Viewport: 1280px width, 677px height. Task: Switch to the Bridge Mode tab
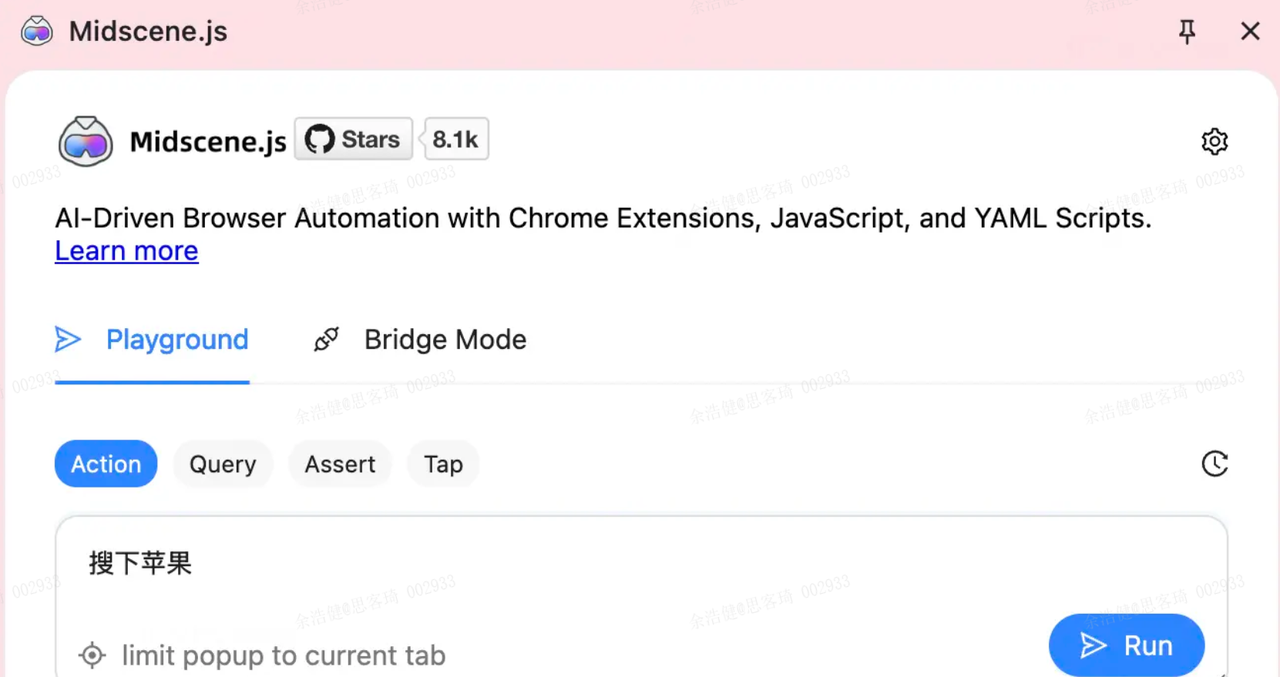tap(445, 340)
